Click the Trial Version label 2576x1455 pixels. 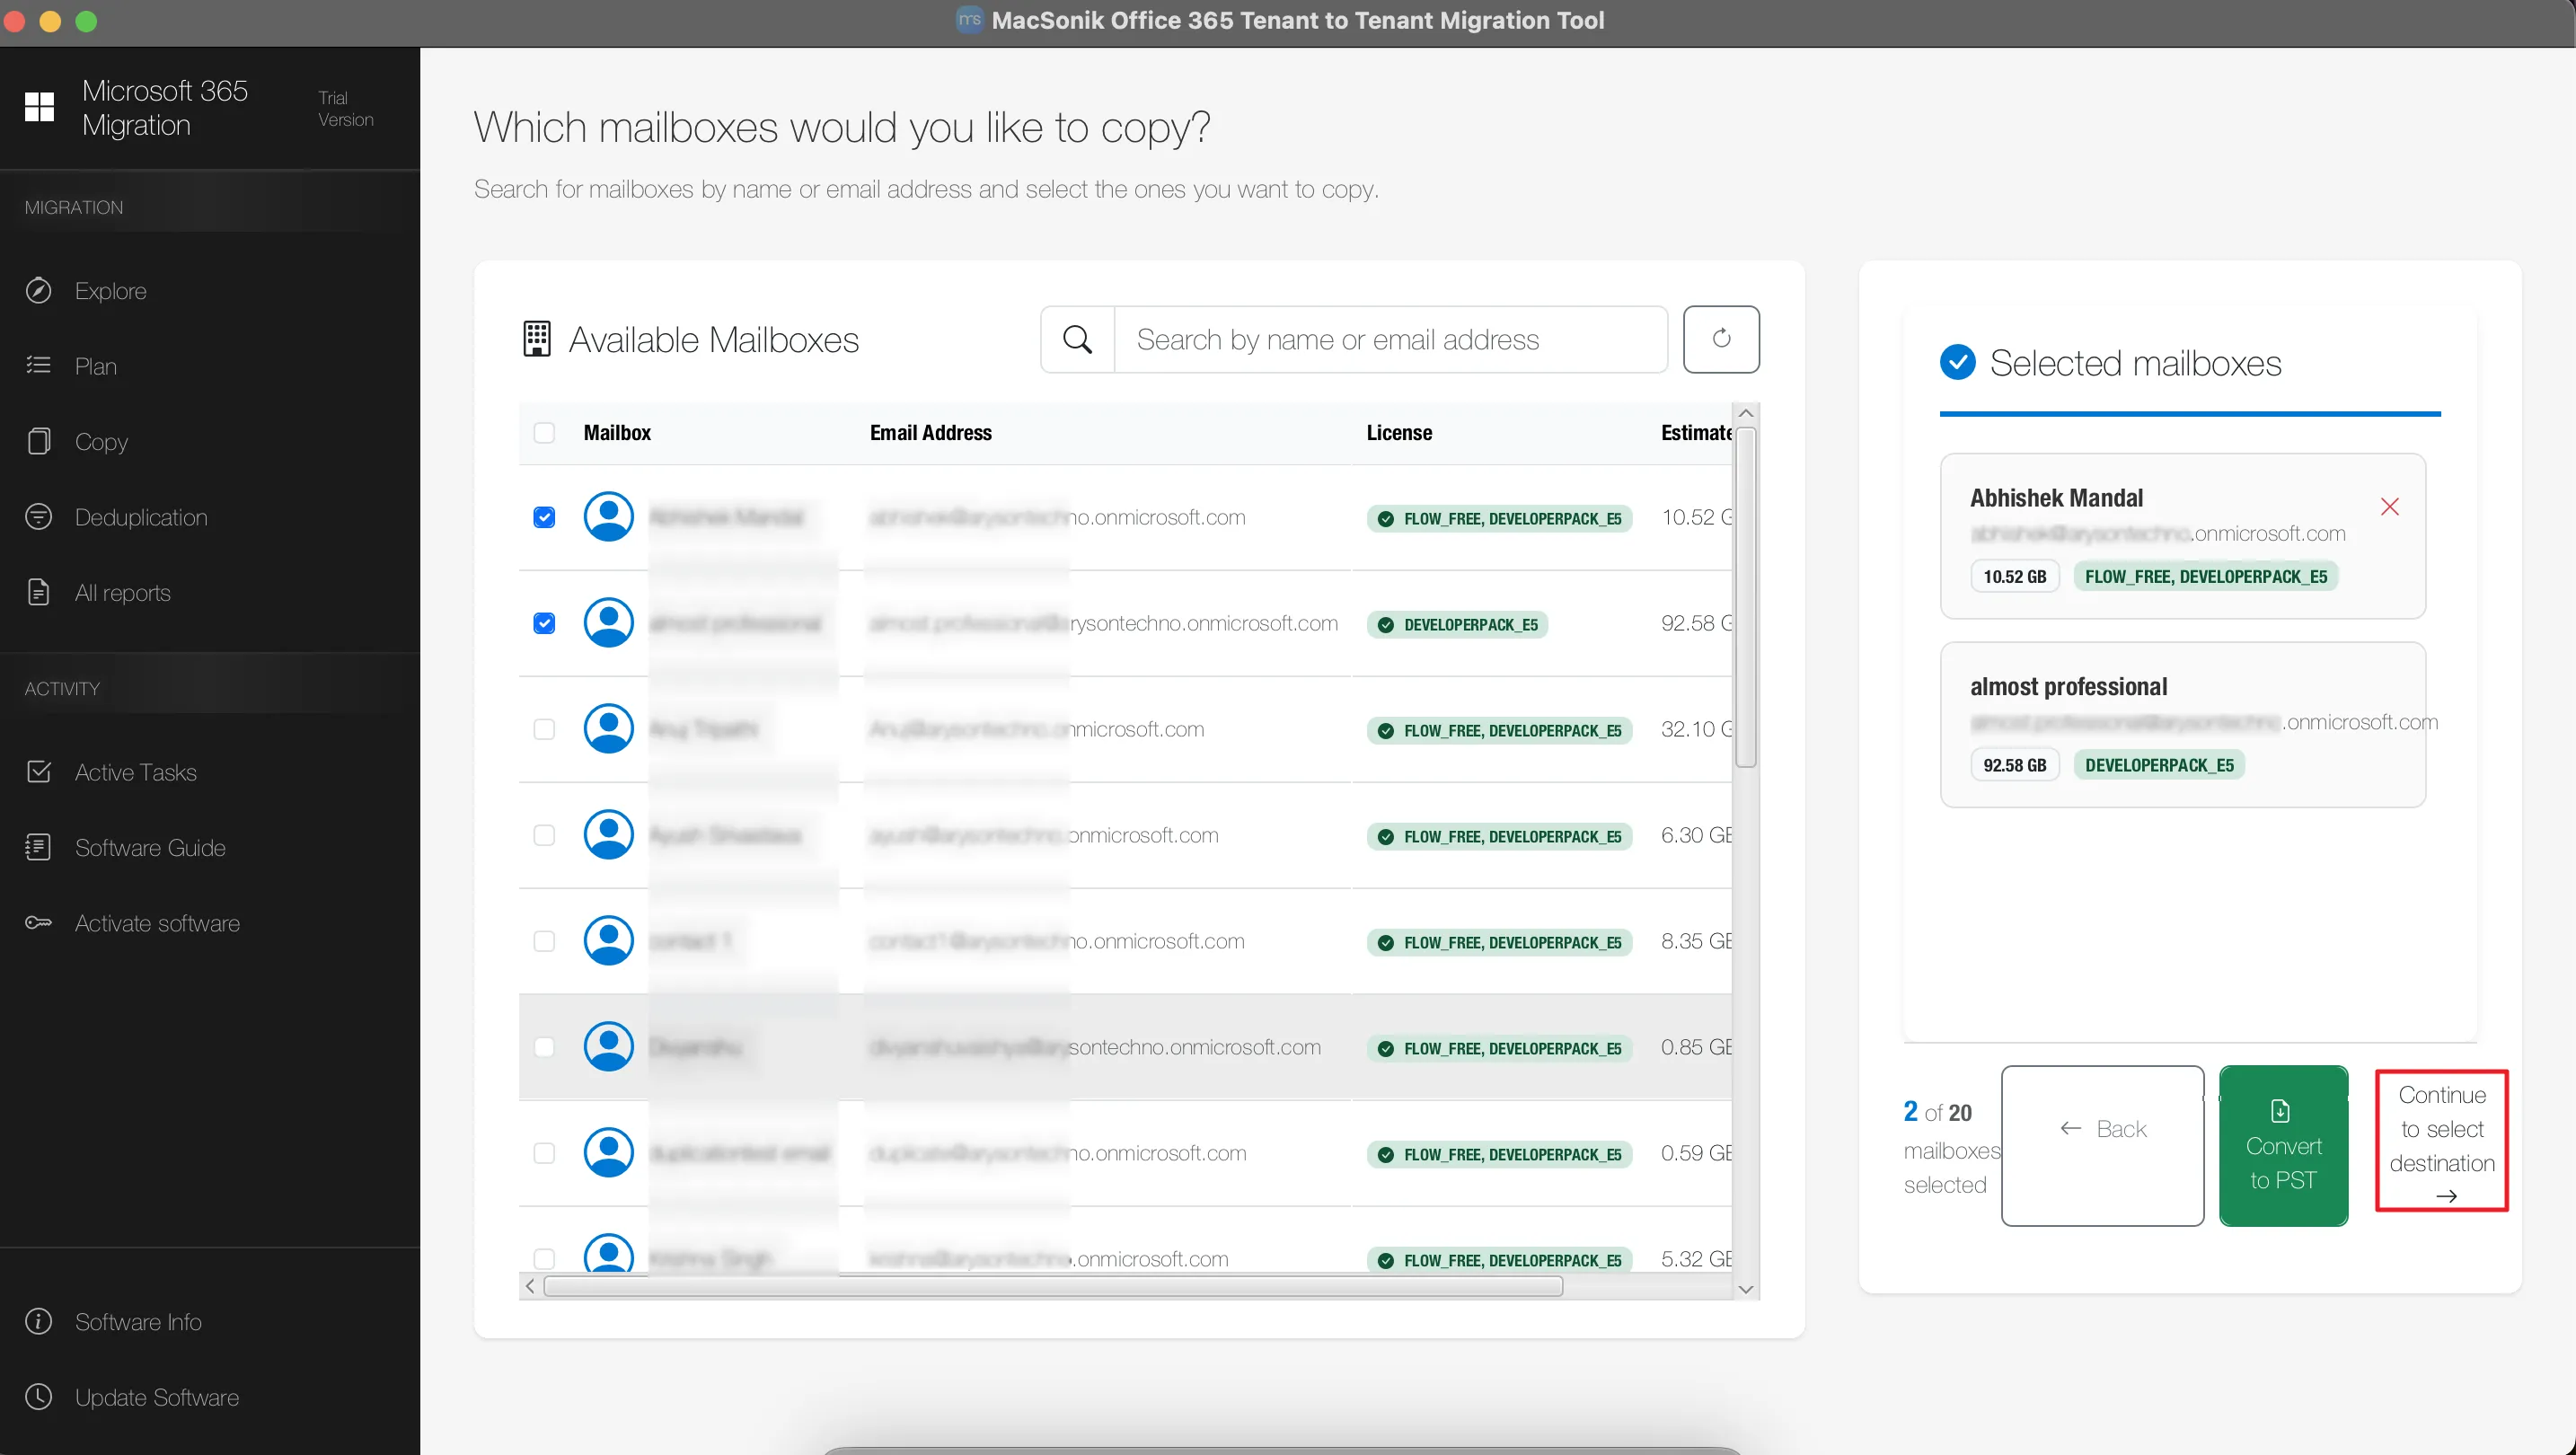click(346, 108)
